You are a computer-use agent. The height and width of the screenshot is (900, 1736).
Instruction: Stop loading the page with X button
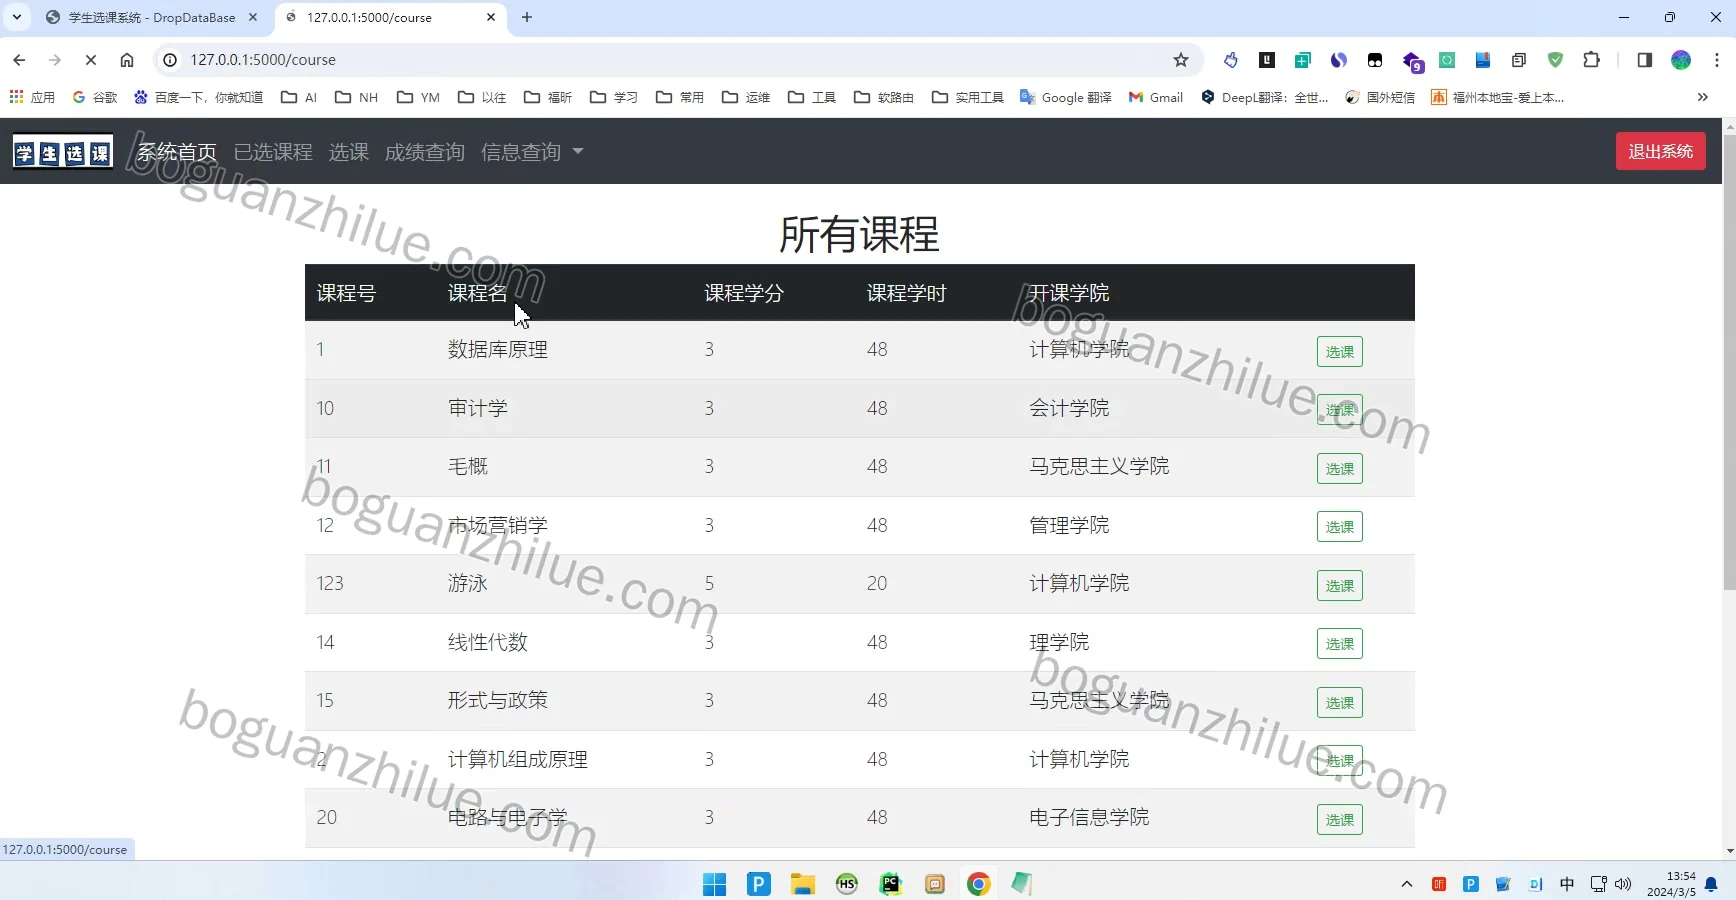tap(90, 60)
